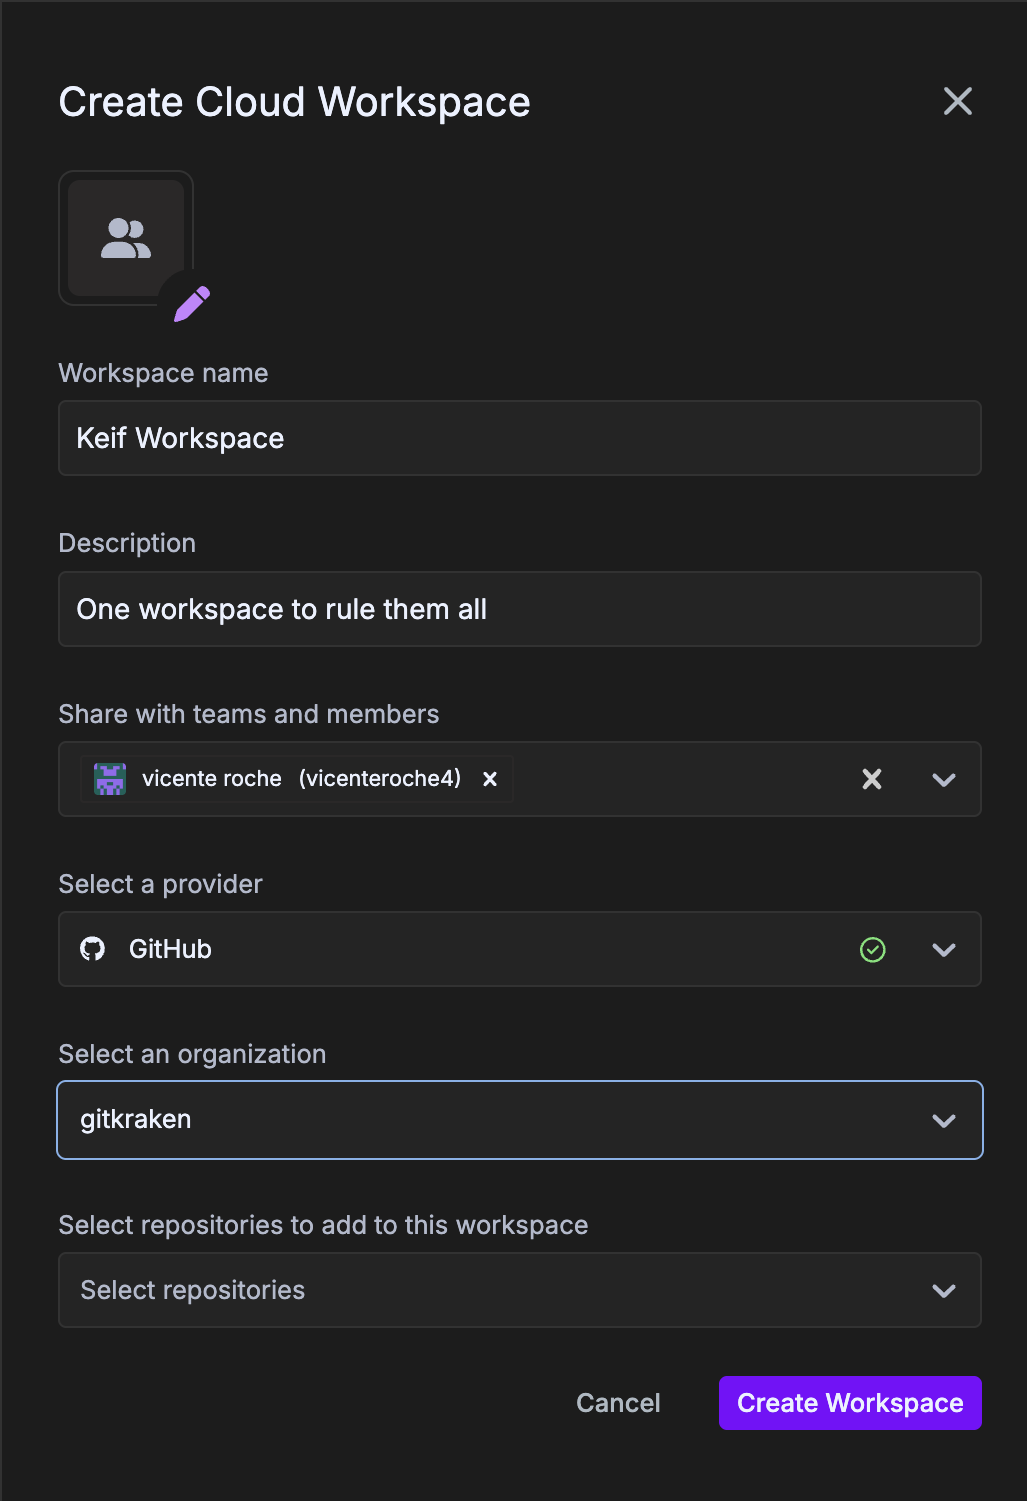Cancel the workspace creation
This screenshot has height=1501, width=1027.
[617, 1403]
